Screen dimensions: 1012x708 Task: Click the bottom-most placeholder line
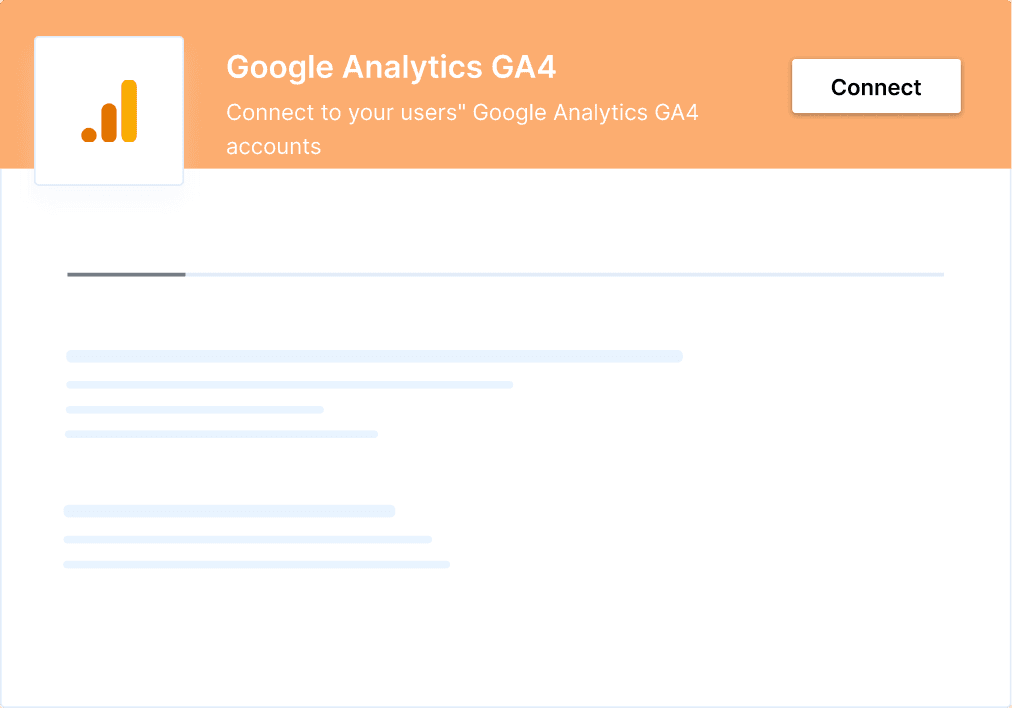click(256, 564)
